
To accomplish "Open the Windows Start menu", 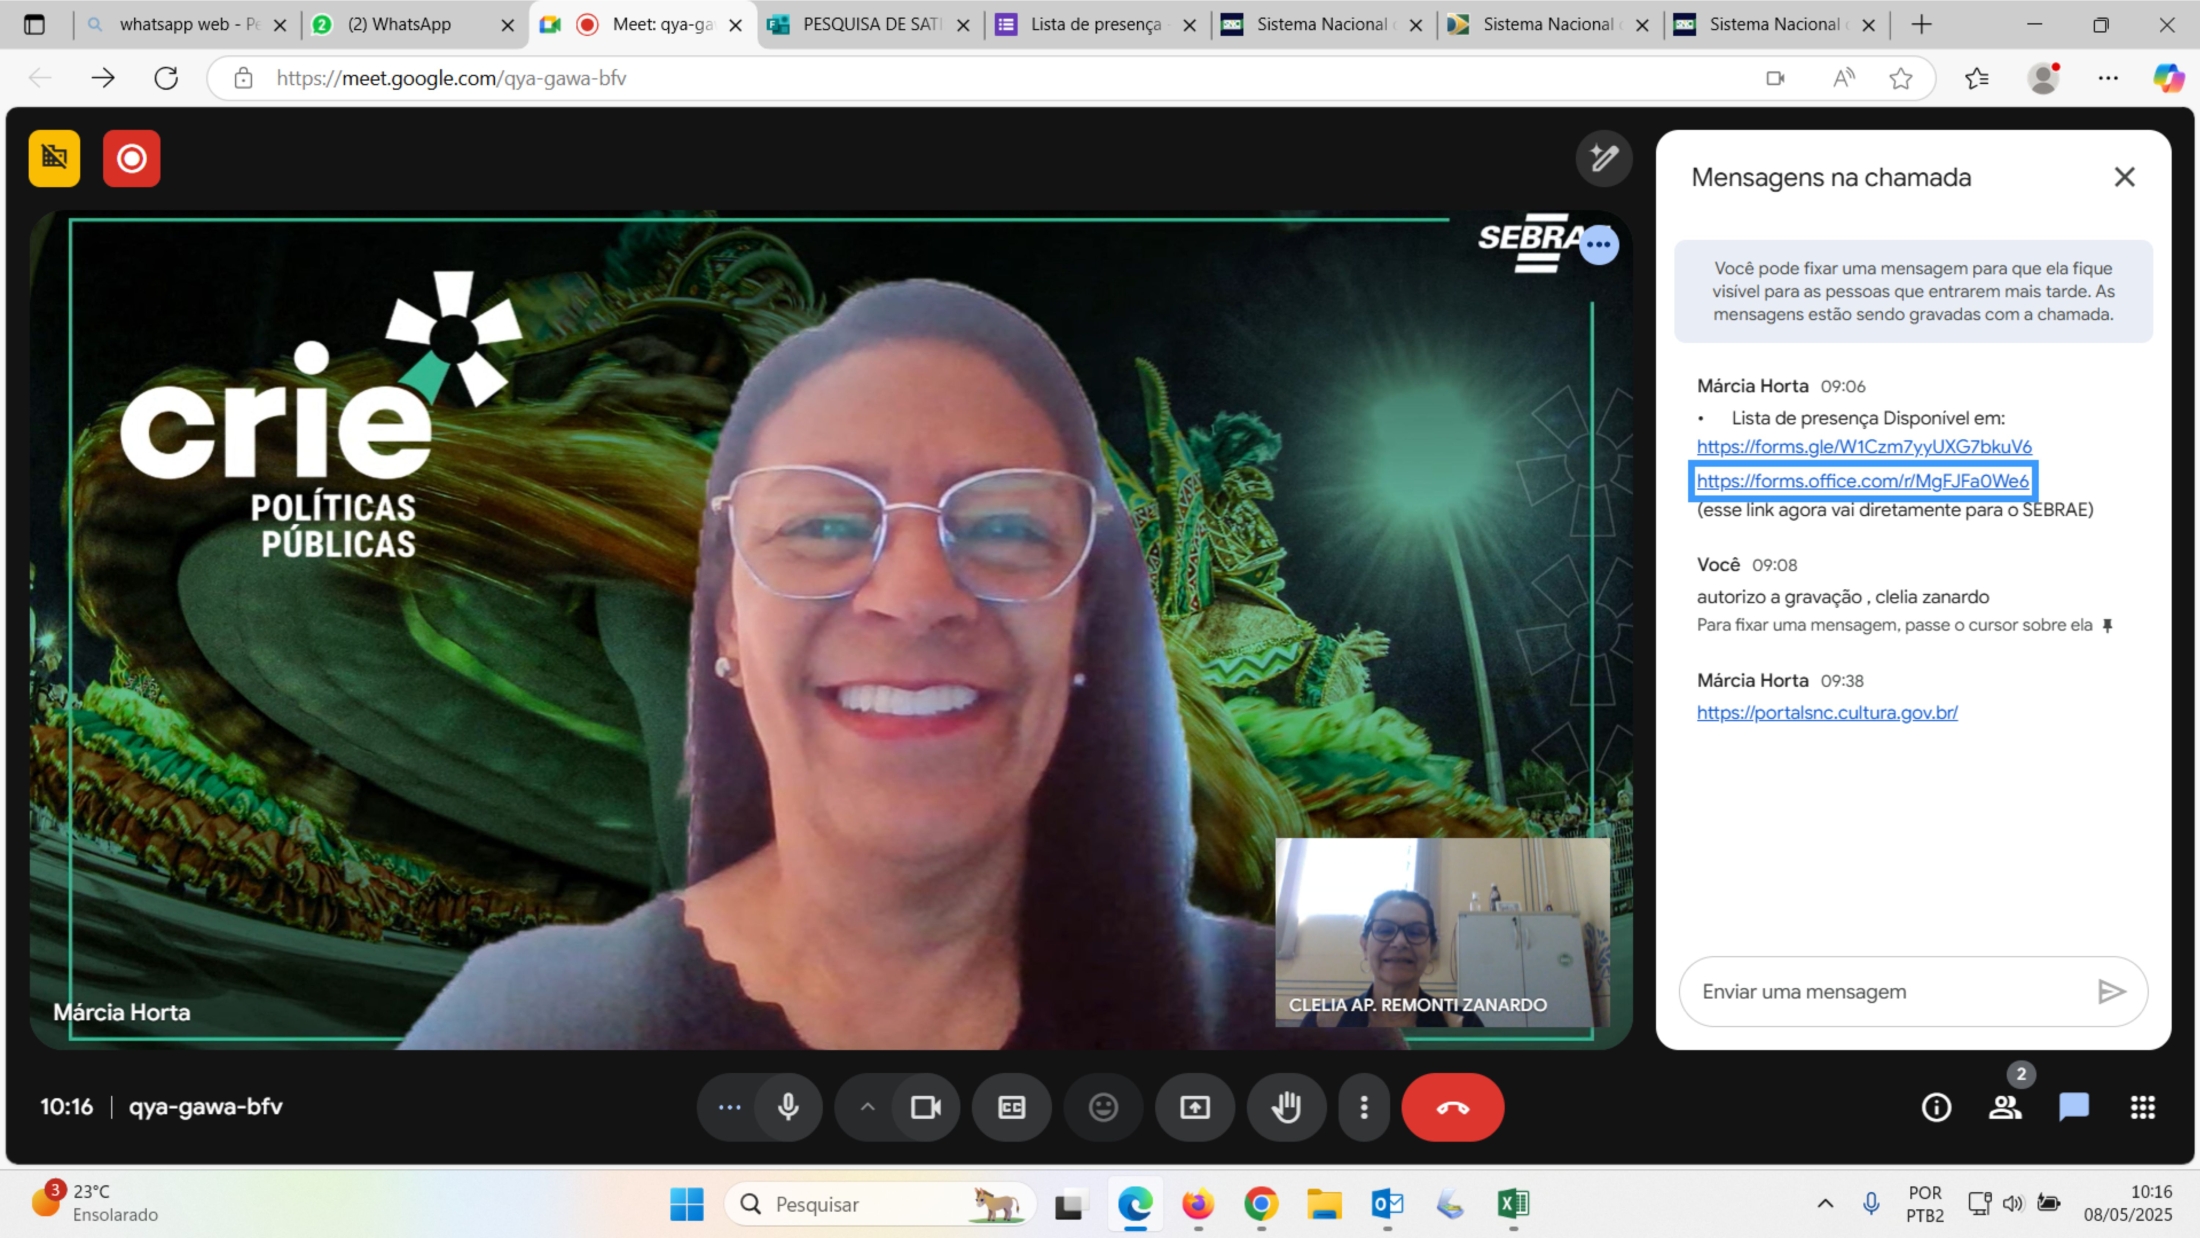I will (x=687, y=1204).
